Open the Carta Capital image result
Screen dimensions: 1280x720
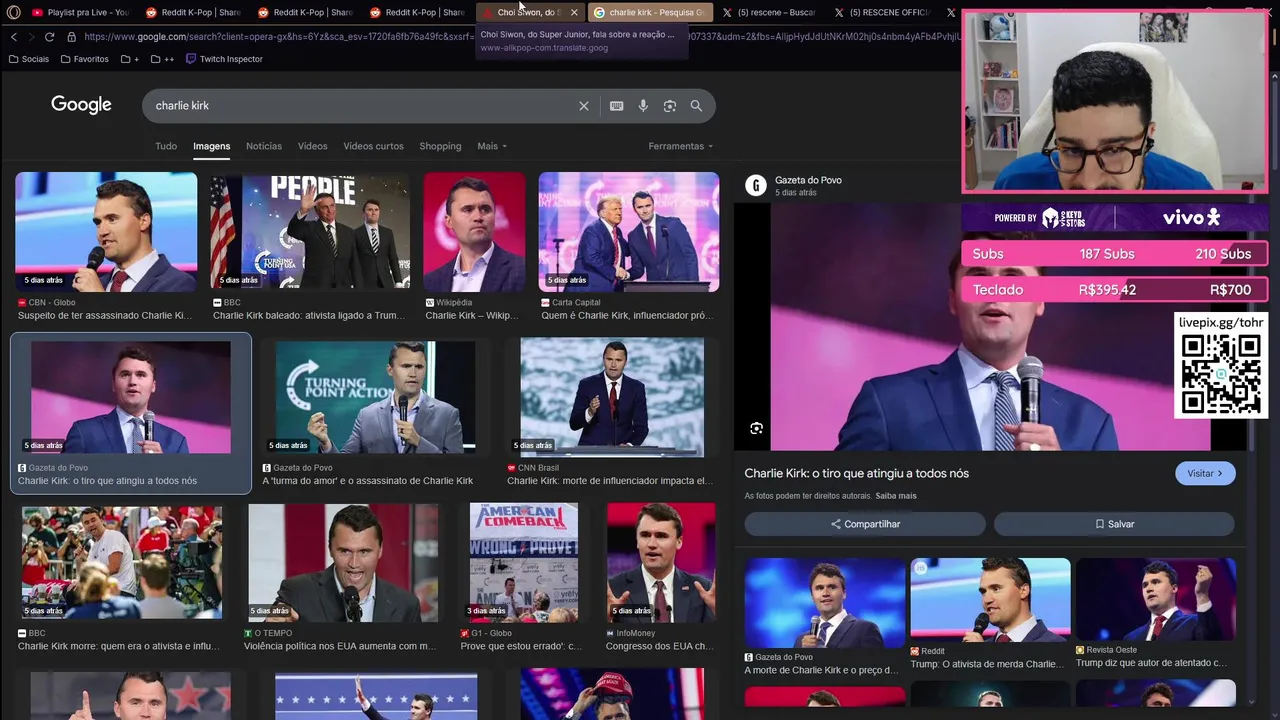629,232
